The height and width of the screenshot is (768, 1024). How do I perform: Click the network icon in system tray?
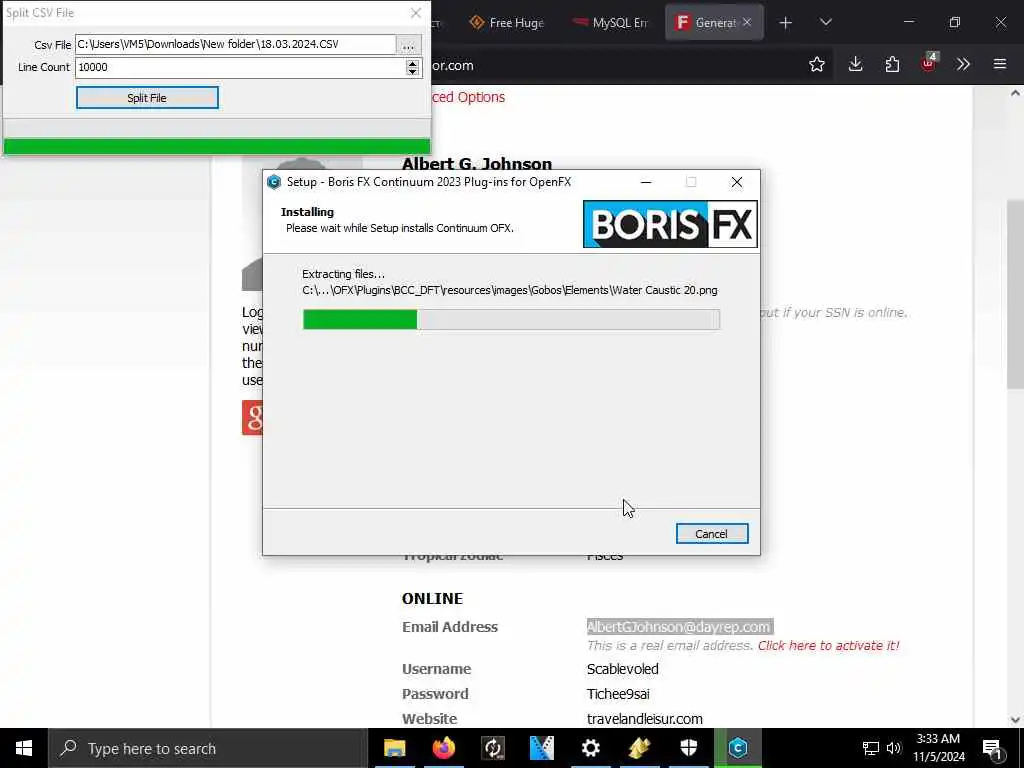click(x=871, y=748)
